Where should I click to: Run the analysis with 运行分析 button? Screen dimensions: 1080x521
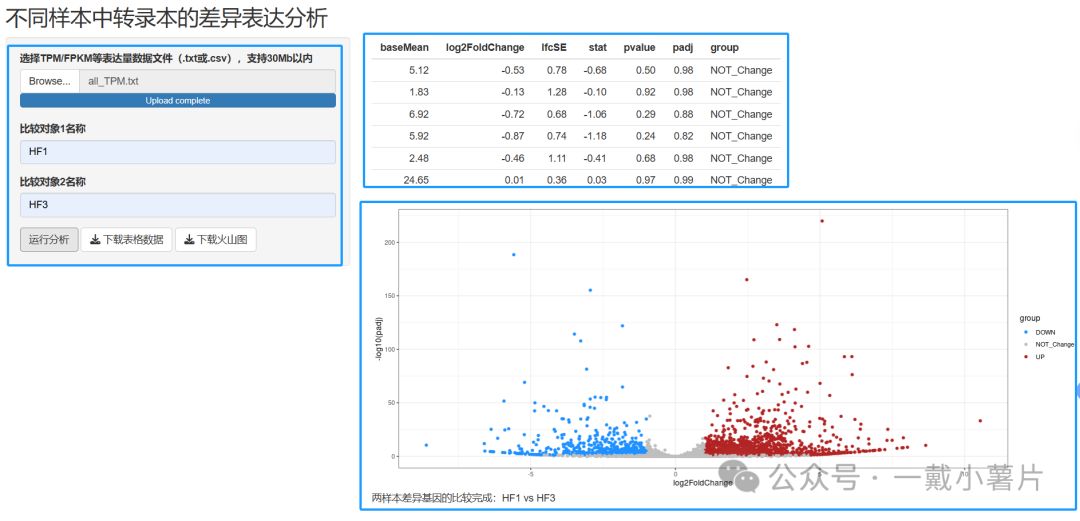coord(49,240)
